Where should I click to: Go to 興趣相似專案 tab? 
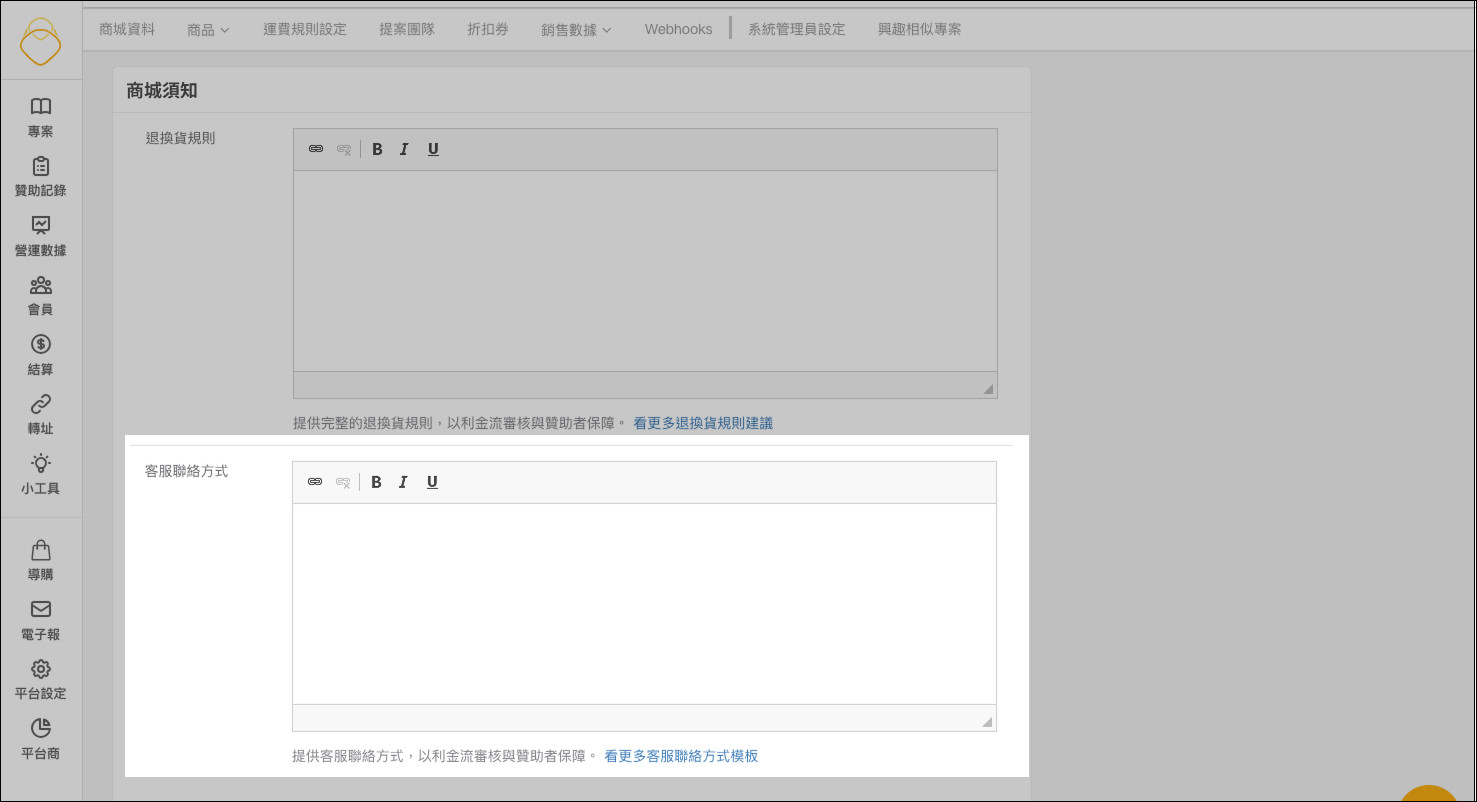[920, 29]
